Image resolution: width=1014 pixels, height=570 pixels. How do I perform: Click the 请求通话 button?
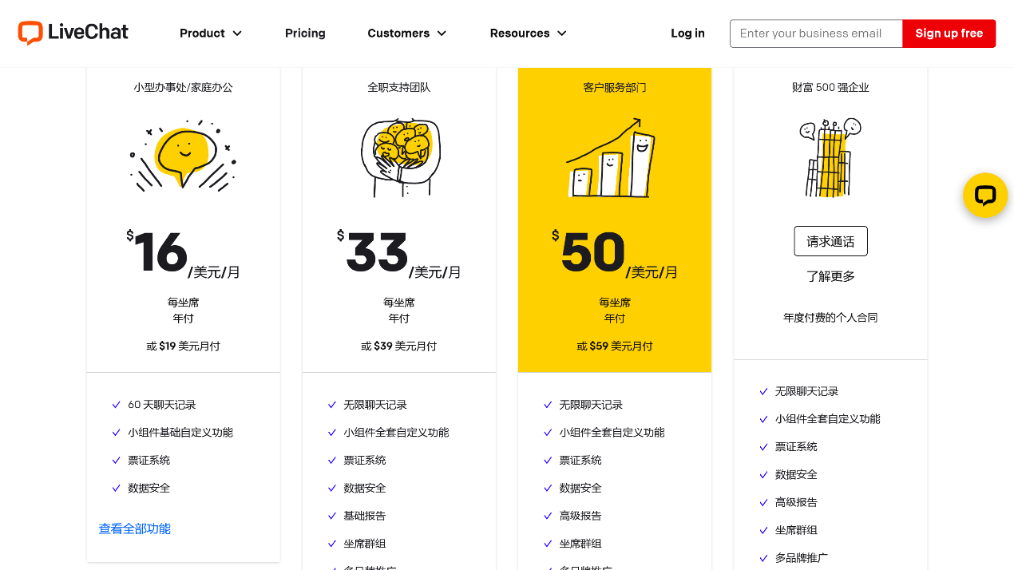pyautogui.click(x=830, y=241)
